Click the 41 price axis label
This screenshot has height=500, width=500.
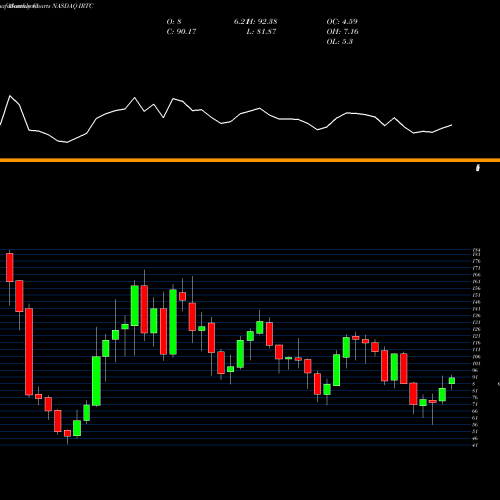coord(475,445)
